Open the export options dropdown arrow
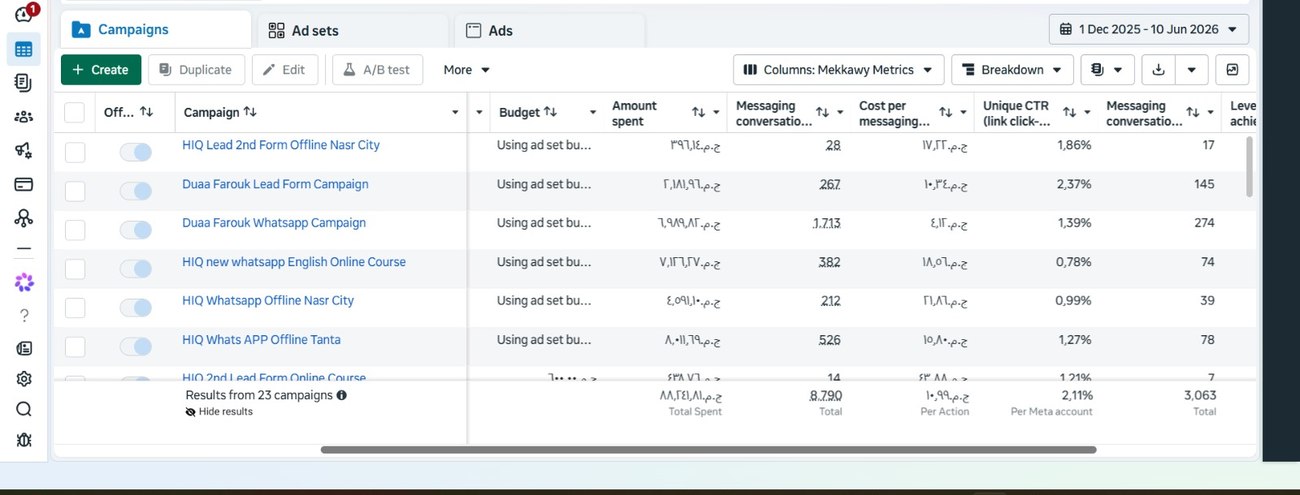The height and width of the screenshot is (495, 1300). [1191, 70]
